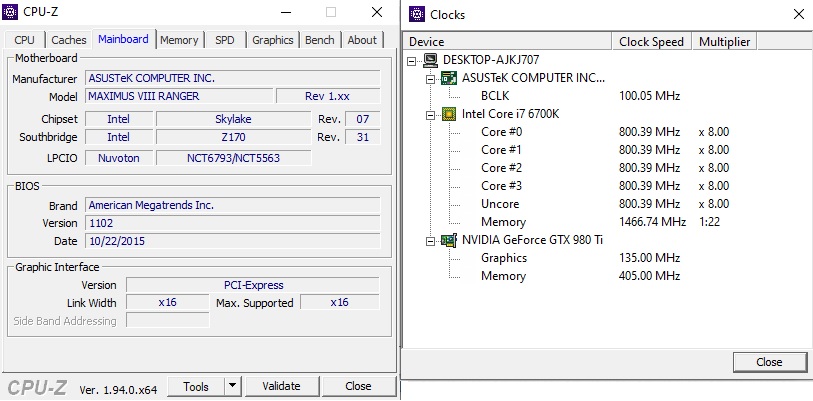Click the Southbridge Rev. 31 field
813x401 pixels.
click(362, 137)
